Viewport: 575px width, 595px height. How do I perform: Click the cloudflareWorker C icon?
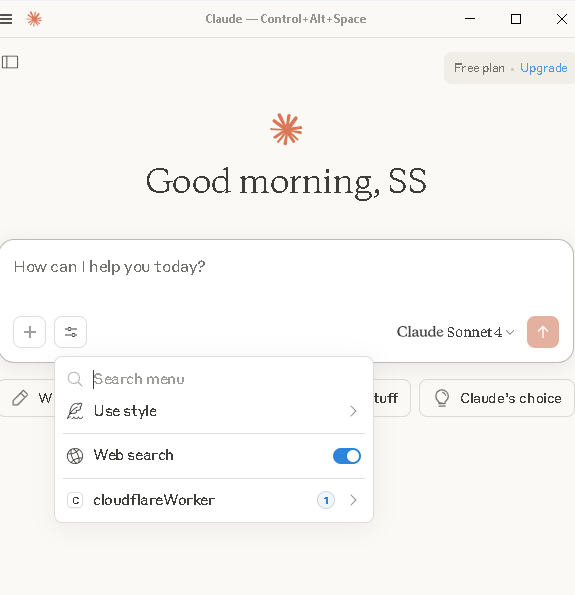[75, 500]
